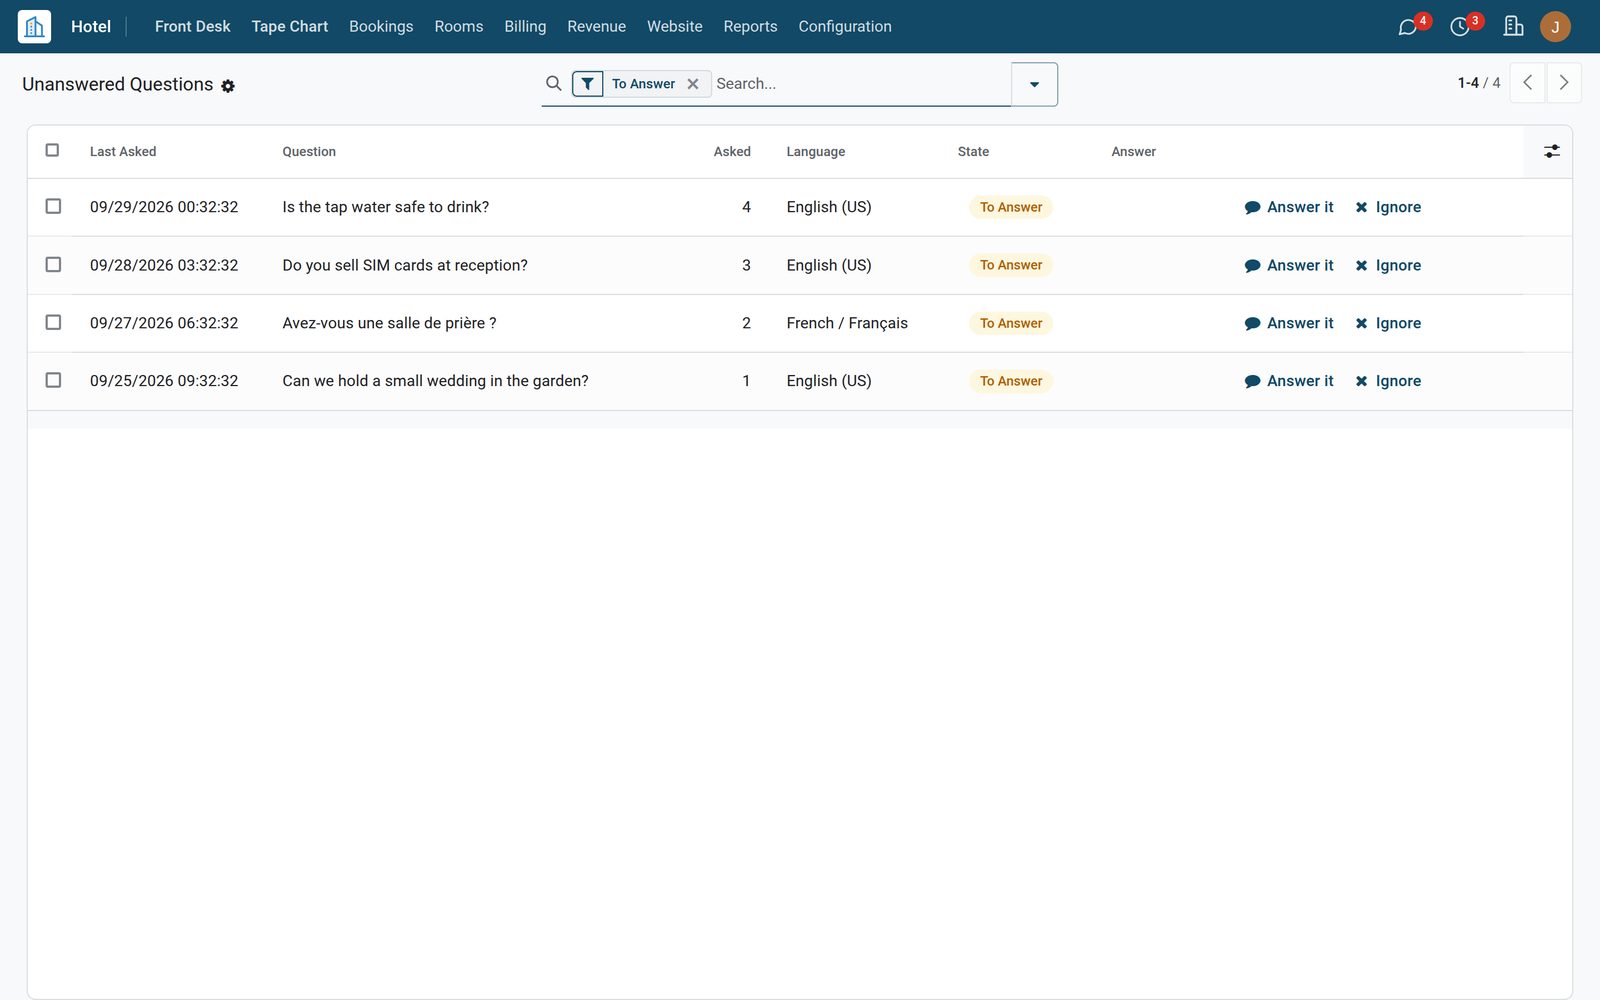
Task: Sort by Answer column header
Action: 1133,152
